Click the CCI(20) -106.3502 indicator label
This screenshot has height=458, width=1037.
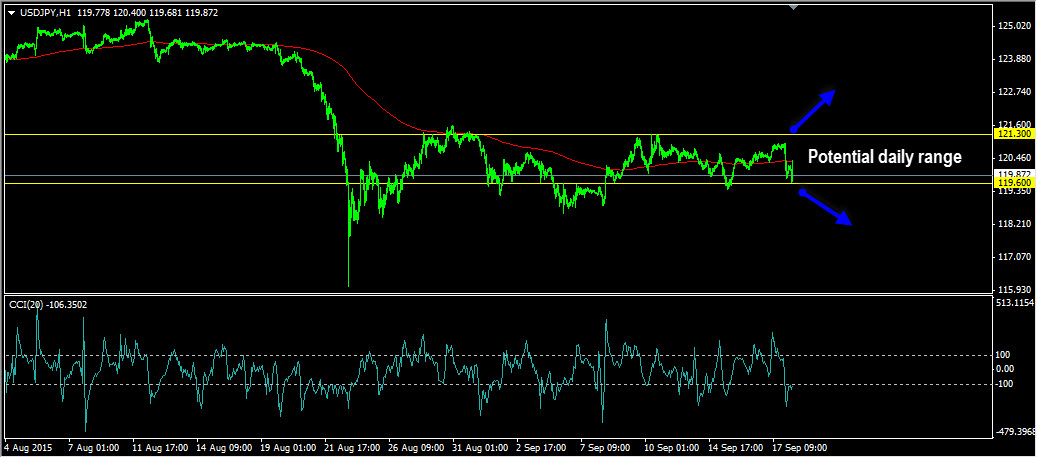[x=48, y=305]
